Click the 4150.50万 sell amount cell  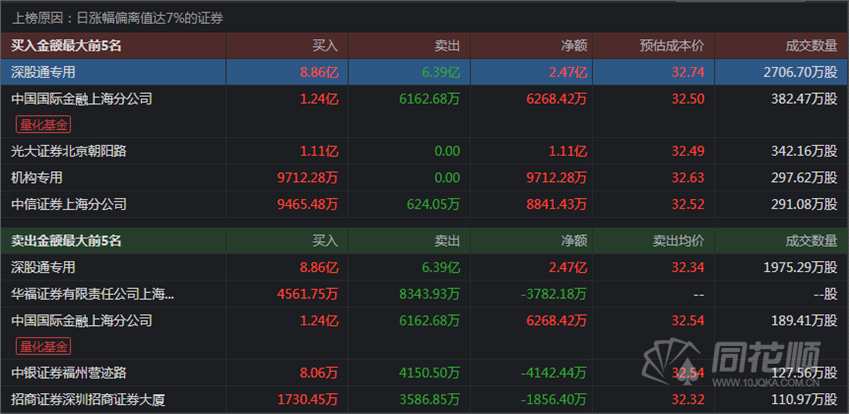pos(429,373)
